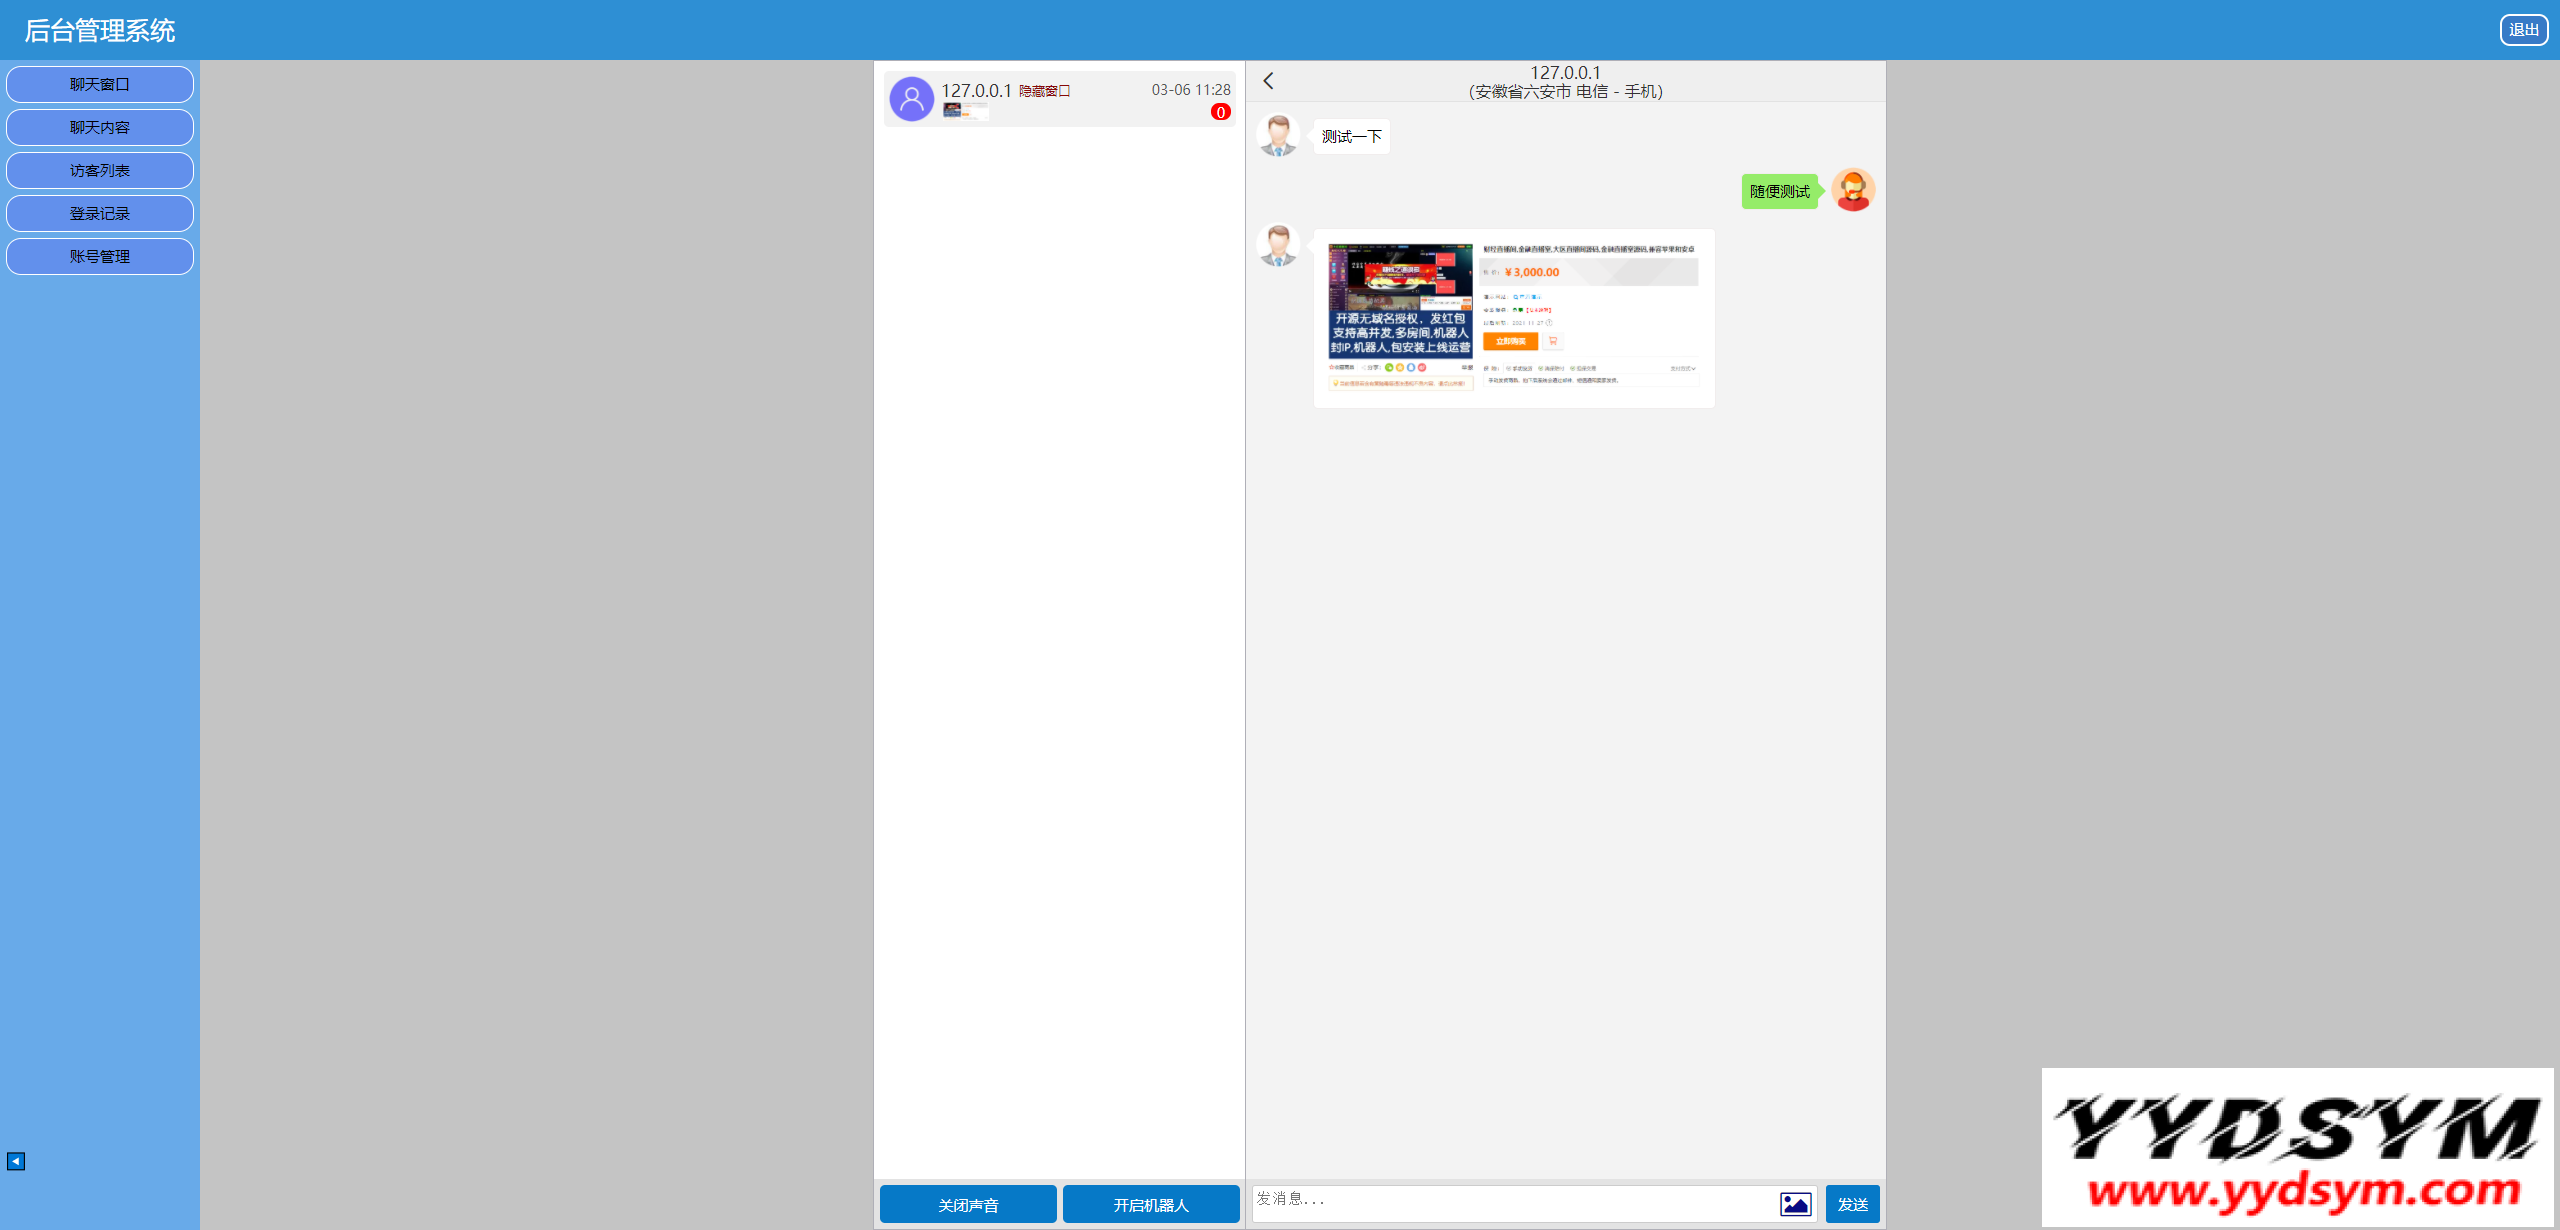
Task: Click the red share icon on product card
Action: pyautogui.click(x=1422, y=368)
